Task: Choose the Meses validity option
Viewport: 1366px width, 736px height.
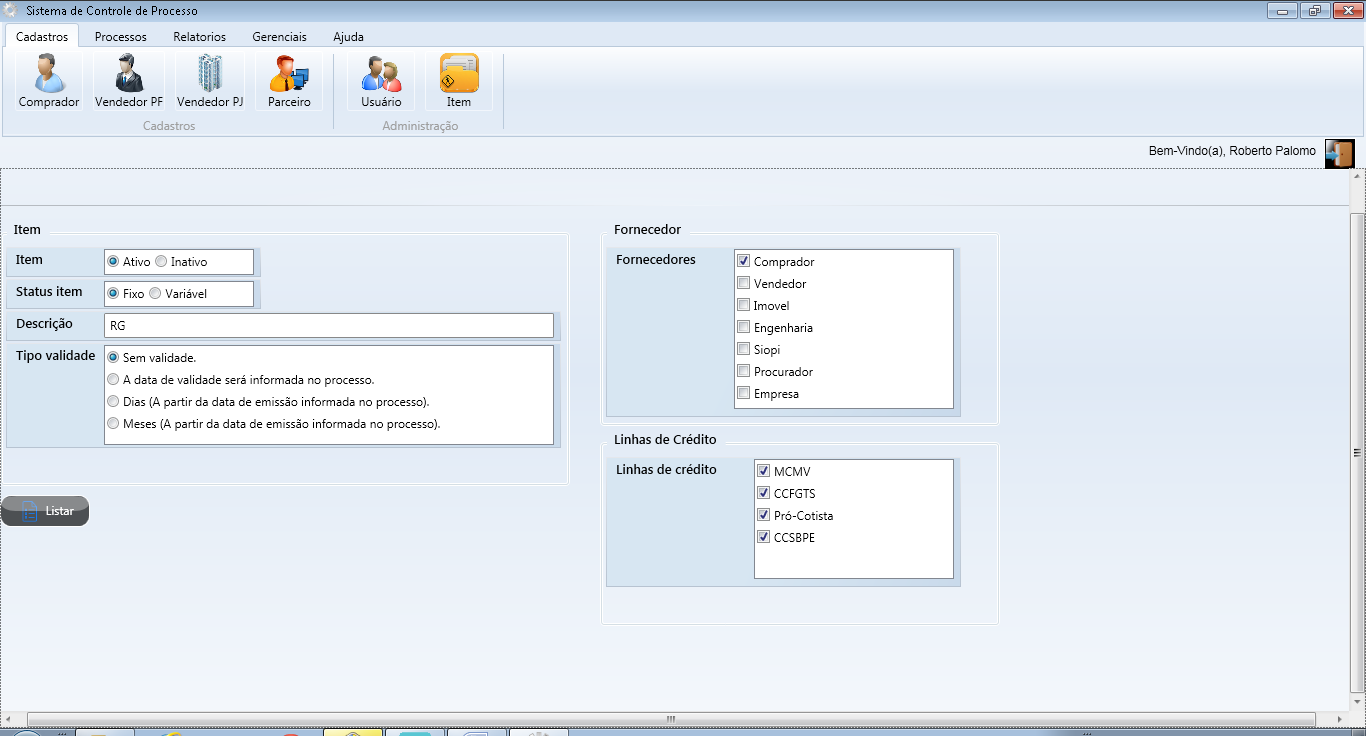Action: 113,423
